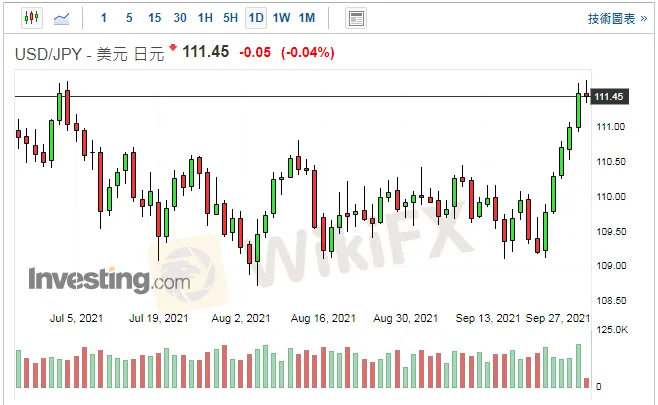Viewport: 658px width, 405px height.
Task: Click the red down-arrow next to price
Action: (x=172, y=48)
